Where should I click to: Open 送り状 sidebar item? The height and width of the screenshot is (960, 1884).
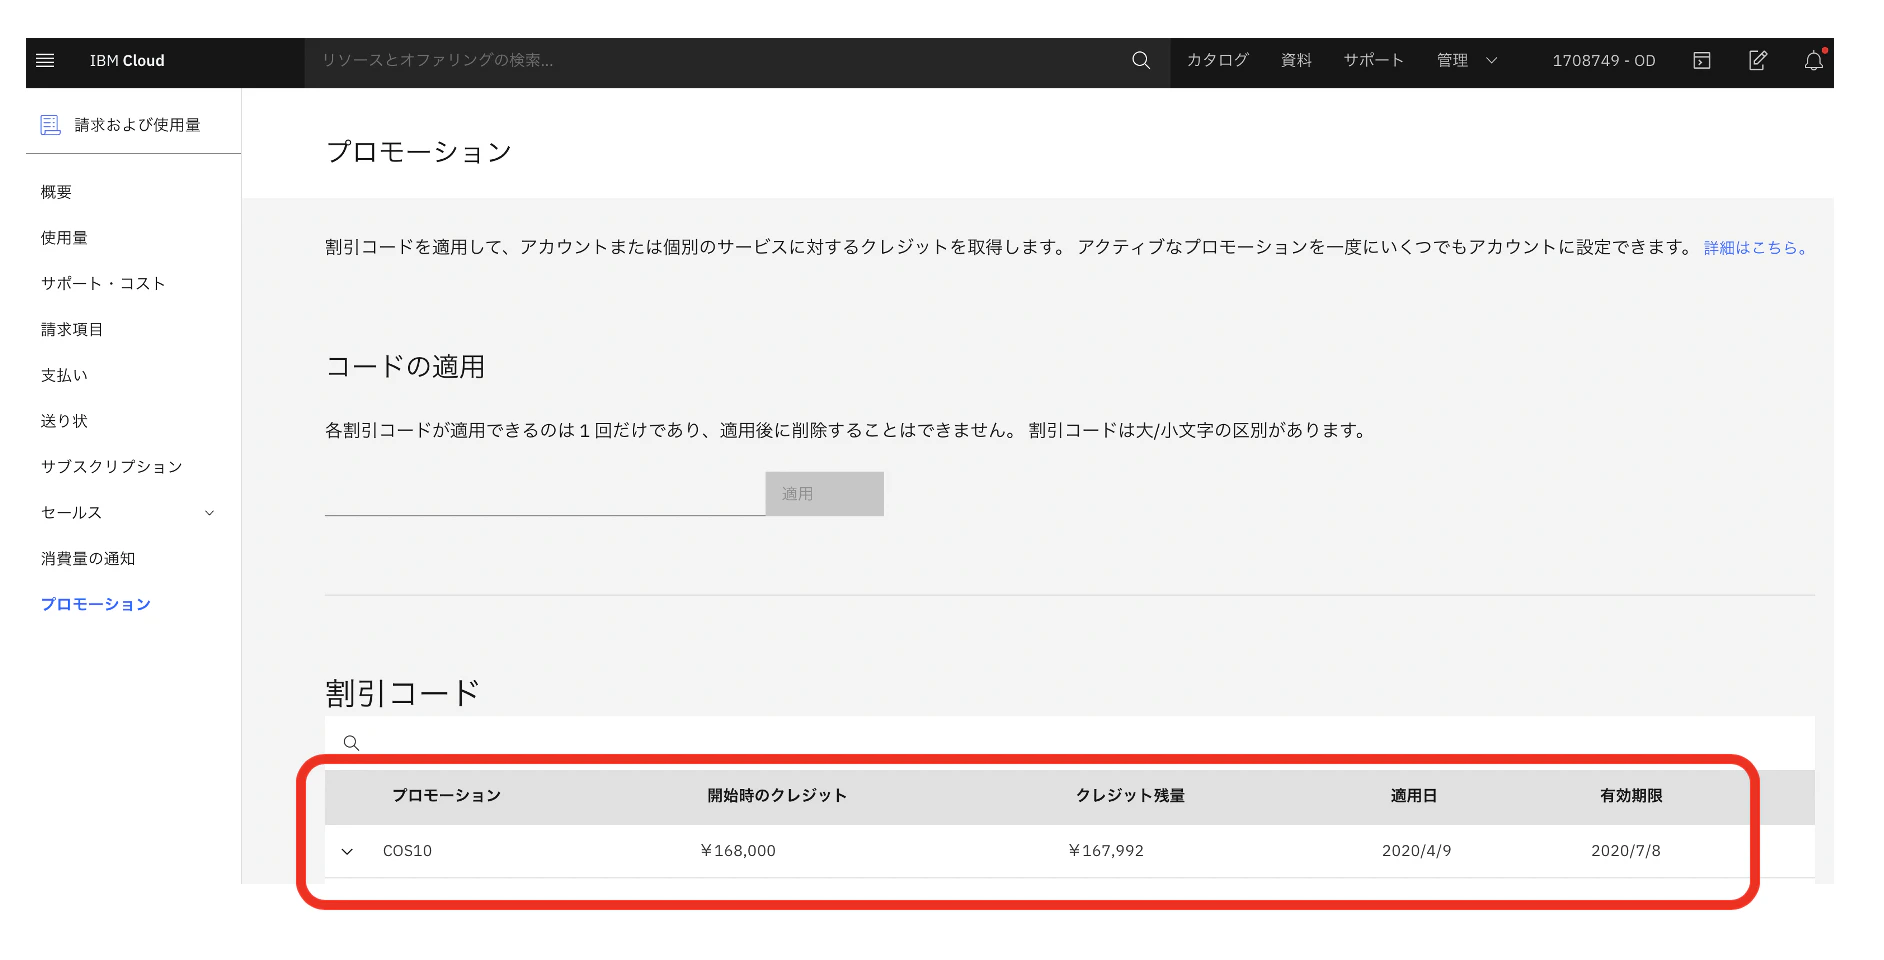point(64,421)
